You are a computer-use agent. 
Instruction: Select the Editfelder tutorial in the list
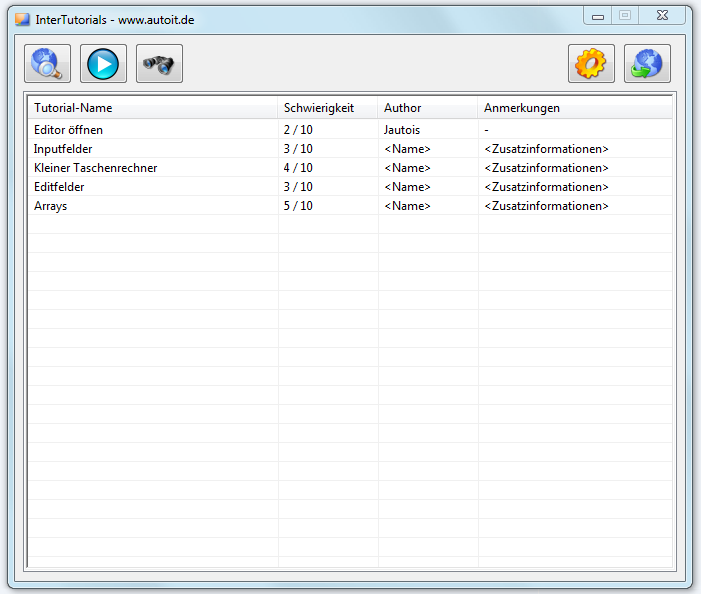pos(59,187)
